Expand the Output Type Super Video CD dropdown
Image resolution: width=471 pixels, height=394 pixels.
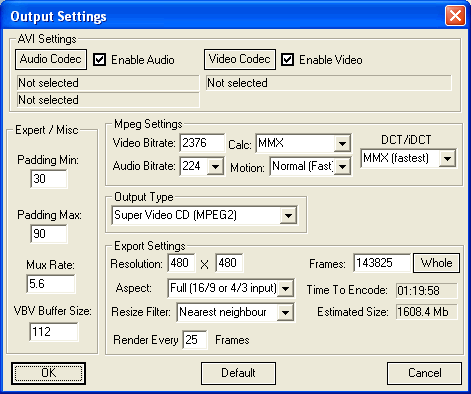coord(288,215)
